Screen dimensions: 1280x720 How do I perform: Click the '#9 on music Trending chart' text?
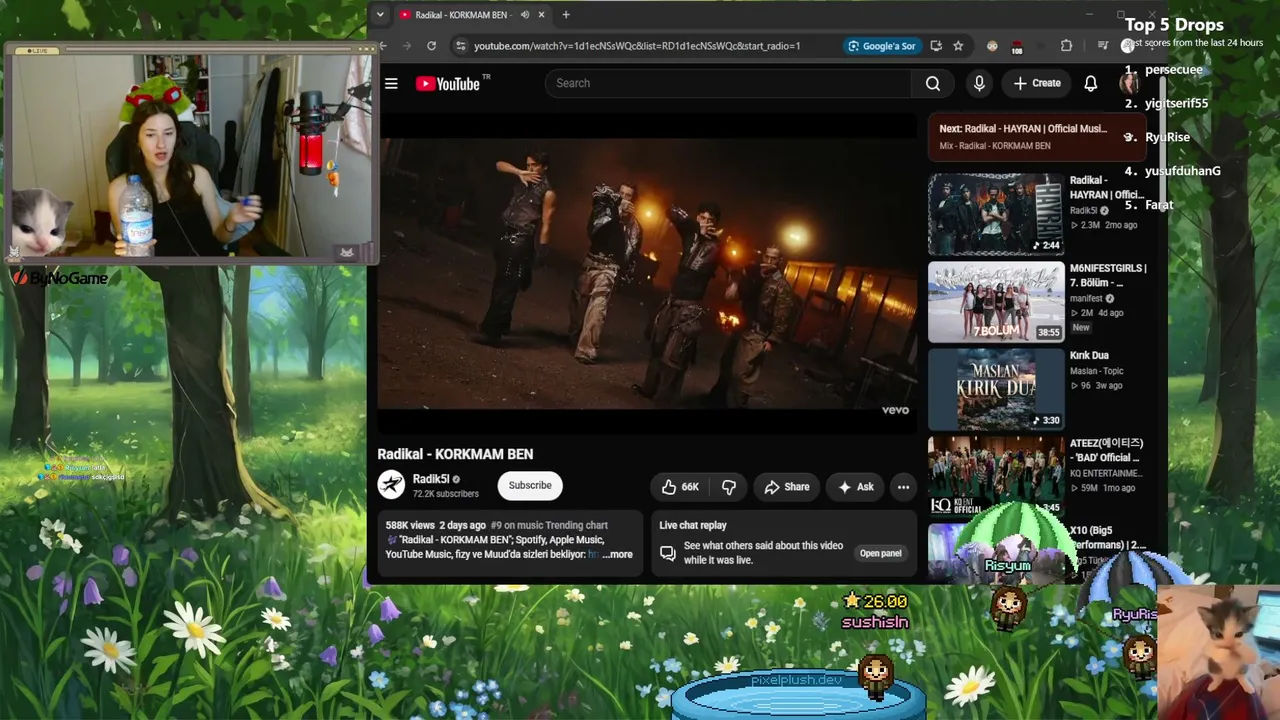tap(549, 525)
